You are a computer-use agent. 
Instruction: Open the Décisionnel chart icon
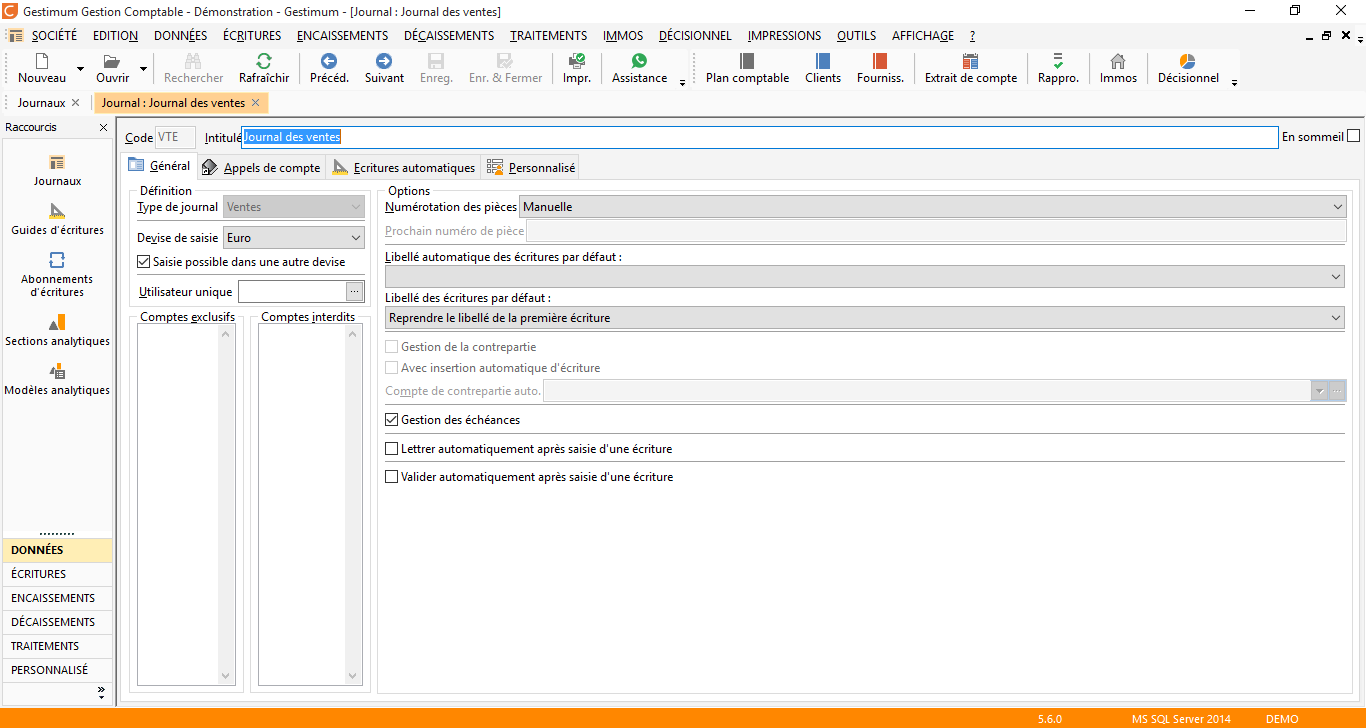tap(1188, 61)
